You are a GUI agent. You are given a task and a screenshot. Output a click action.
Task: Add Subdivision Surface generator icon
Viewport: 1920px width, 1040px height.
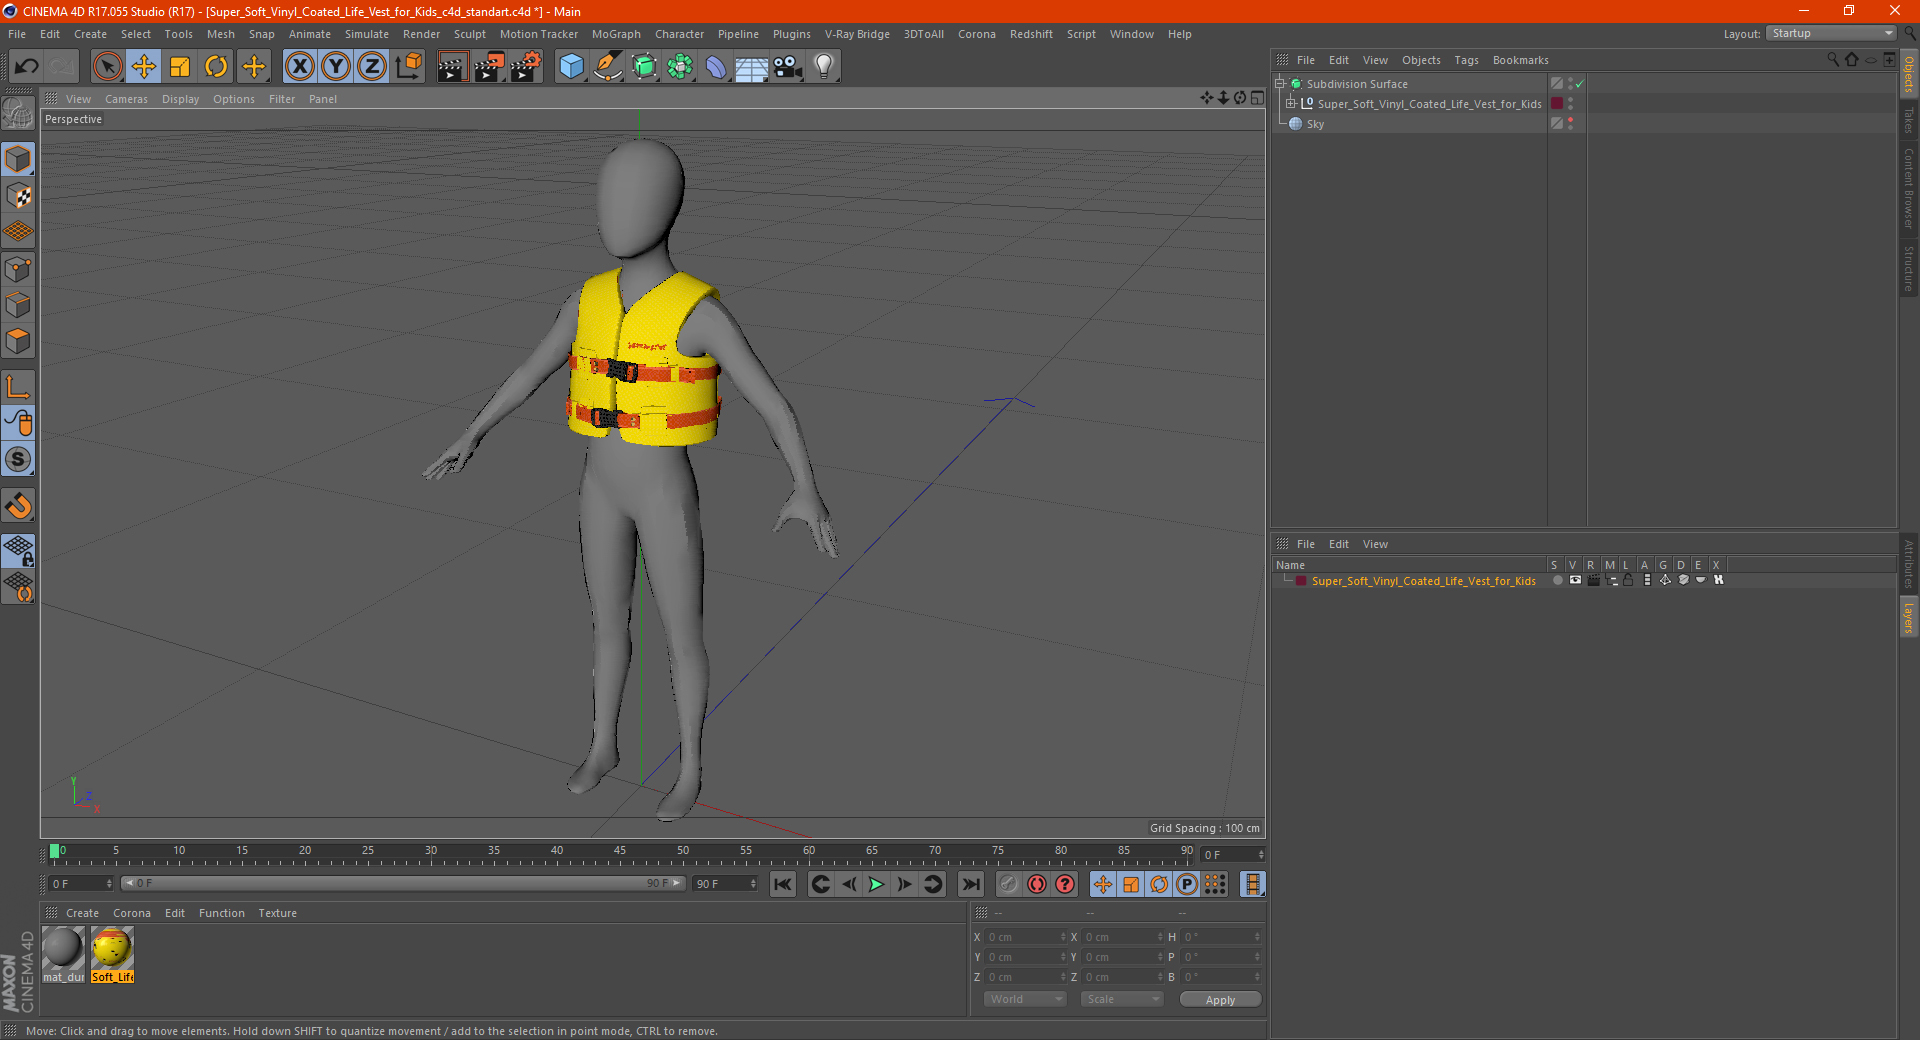click(x=644, y=67)
